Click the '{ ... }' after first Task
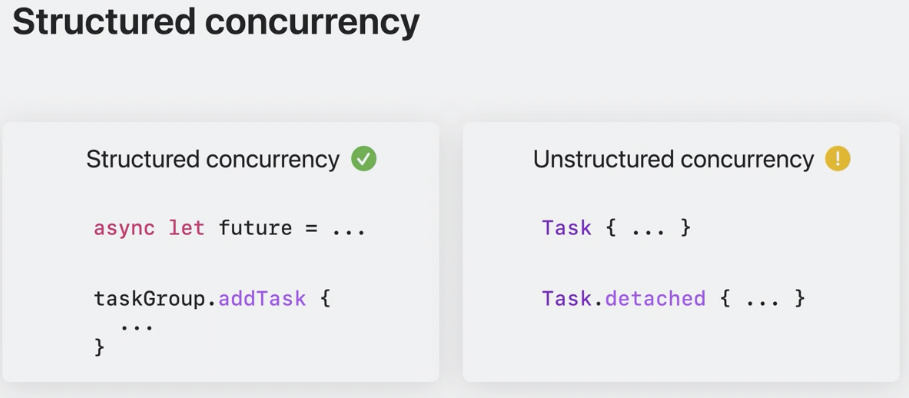Image resolution: width=909 pixels, height=398 pixels. pyautogui.click(x=649, y=228)
